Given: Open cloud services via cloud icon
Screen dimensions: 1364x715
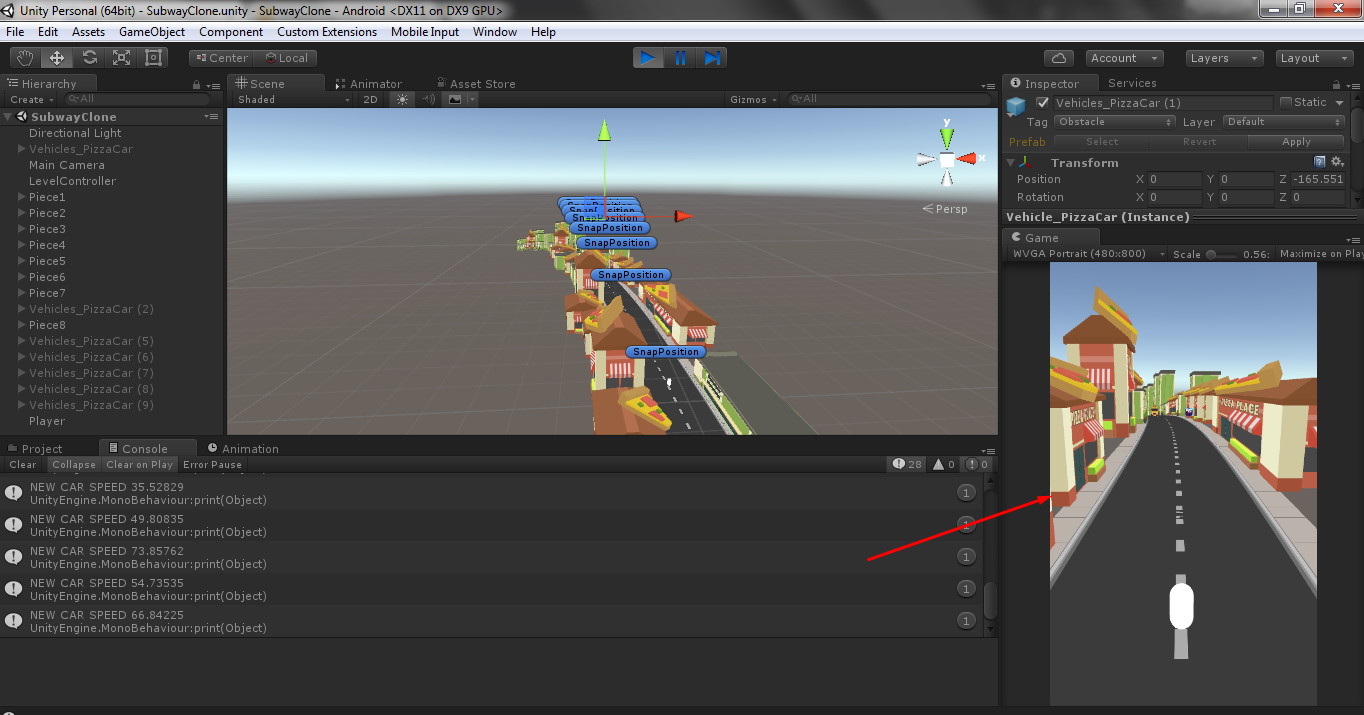Looking at the screenshot, I should click(1059, 58).
